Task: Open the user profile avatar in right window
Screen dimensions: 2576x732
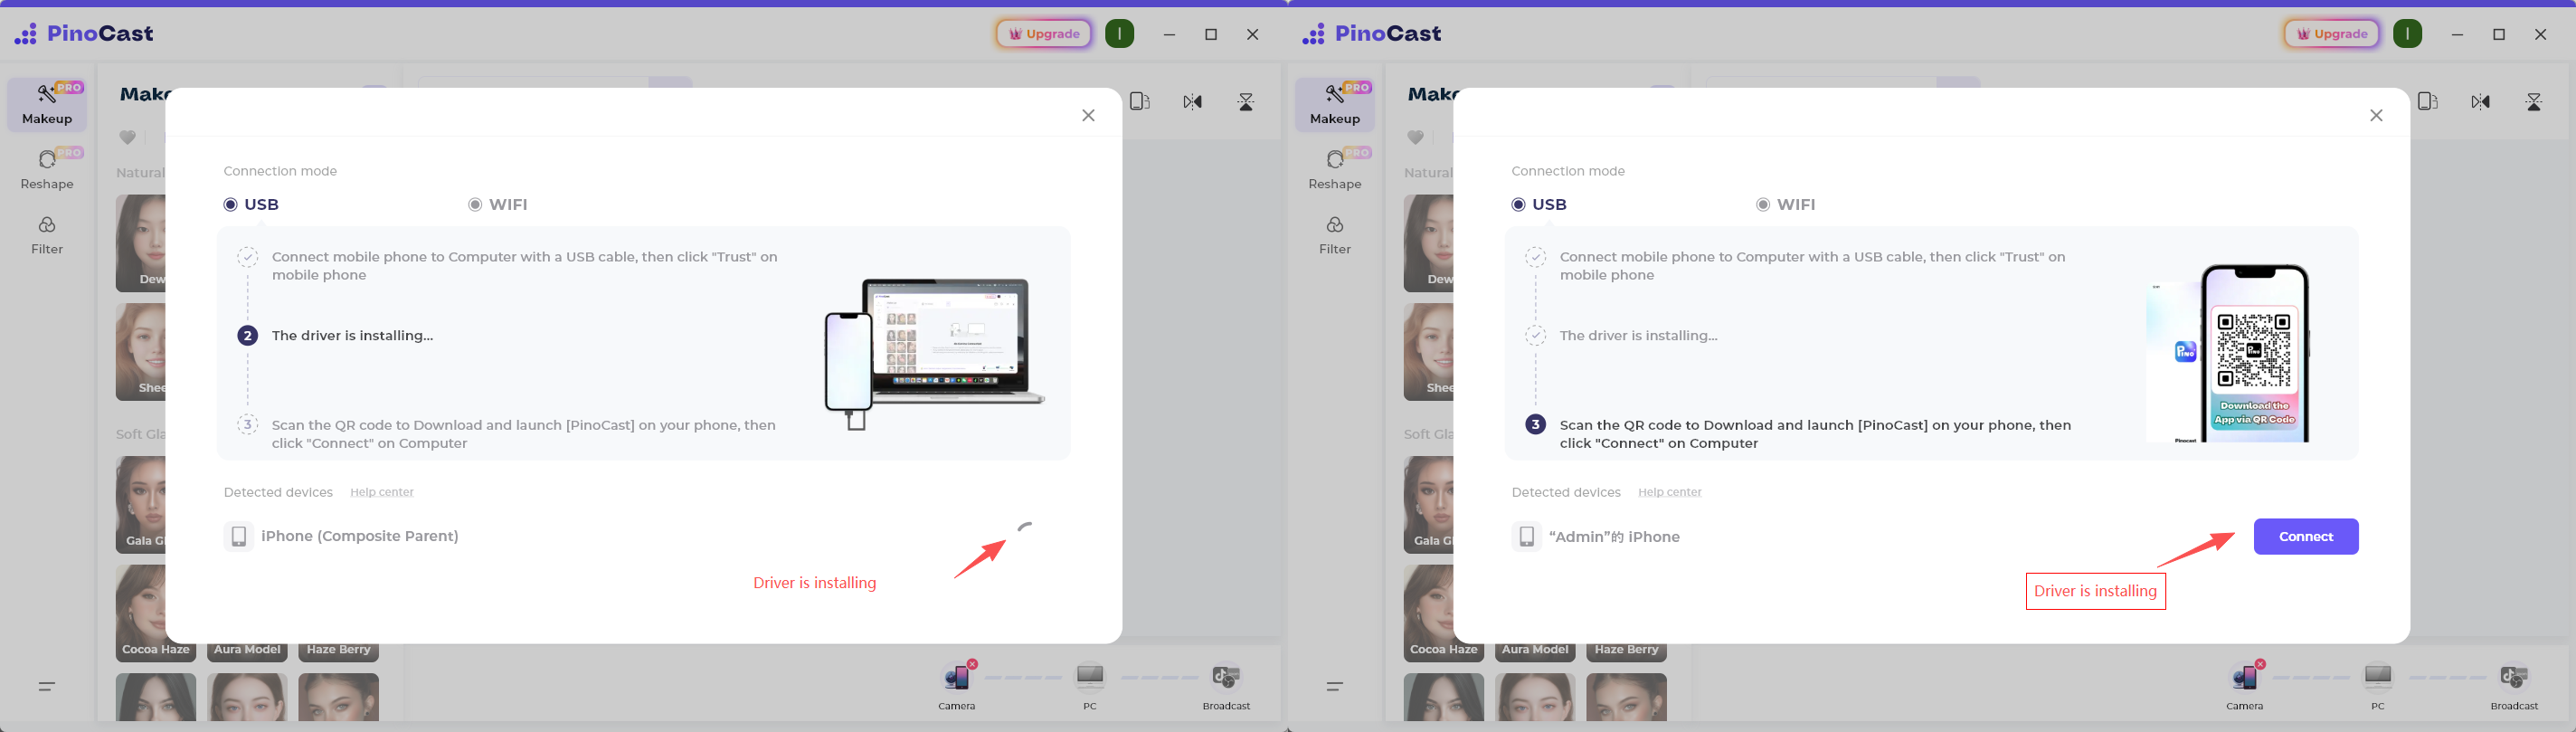Action: [2408, 34]
